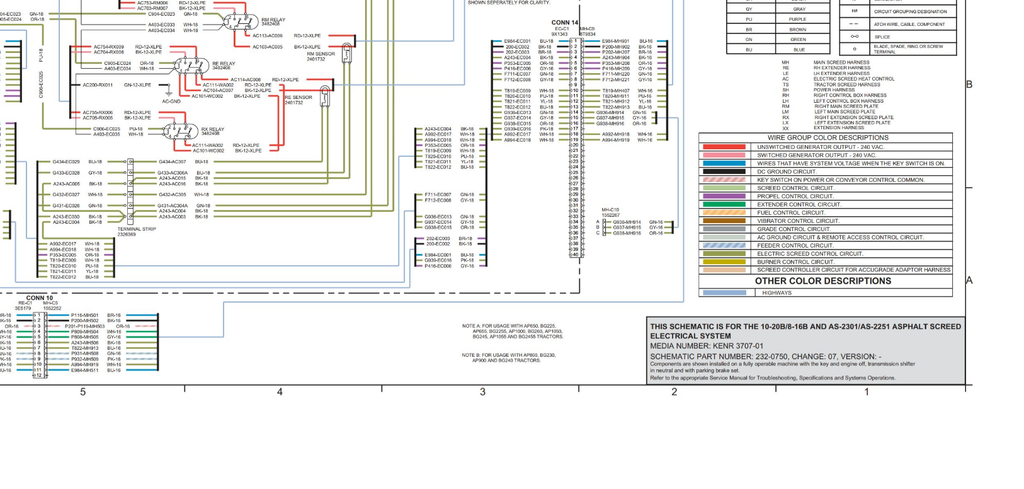This screenshot has height=489, width=1024.
Task: Click the Other Color Descriptions heading
Action: 823,281
